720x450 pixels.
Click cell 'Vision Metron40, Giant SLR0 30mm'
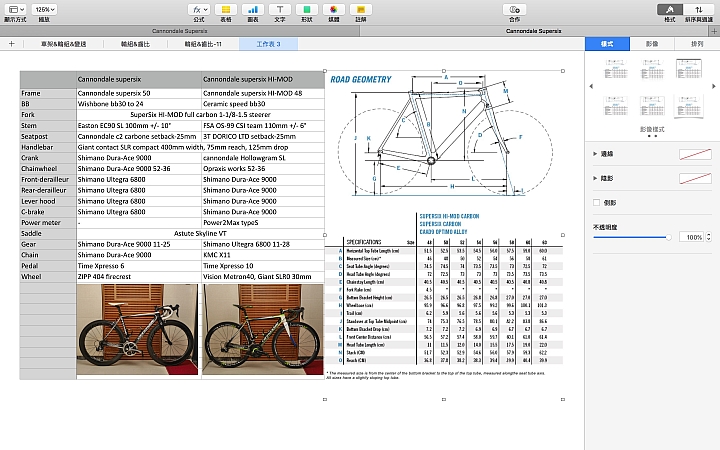pyautogui.click(x=263, y=277)
